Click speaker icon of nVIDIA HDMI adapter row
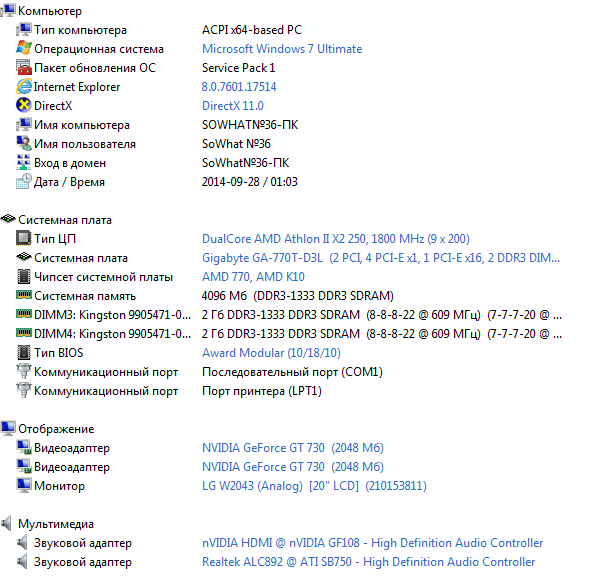602x580 pixels. (x=22, y=542)
